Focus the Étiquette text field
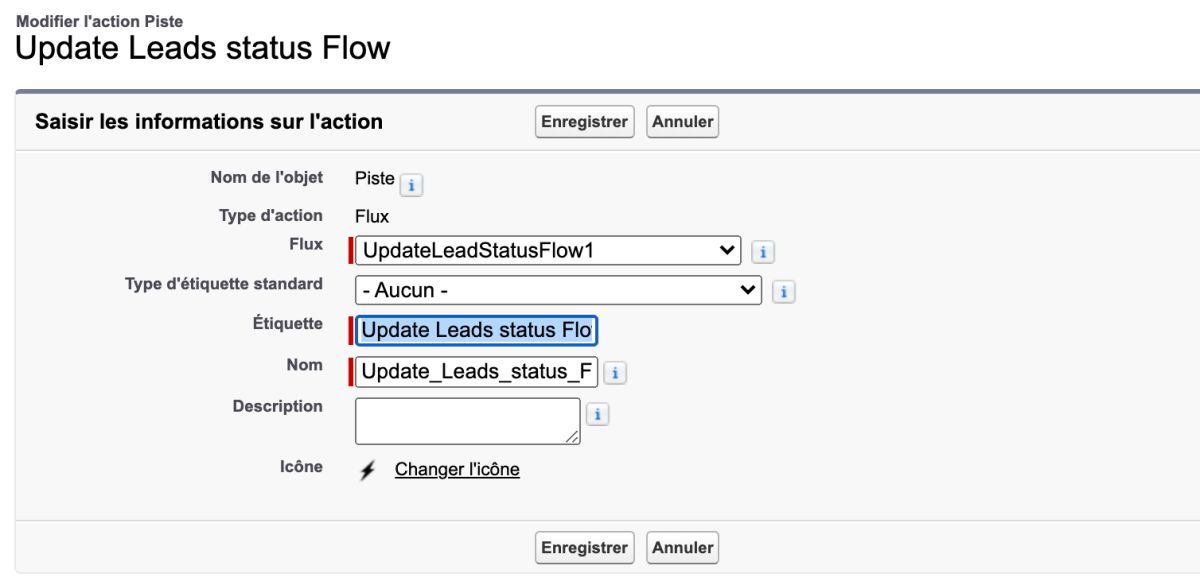Image resolution: width=1200 pixels, height=585 pixels. 476,330
